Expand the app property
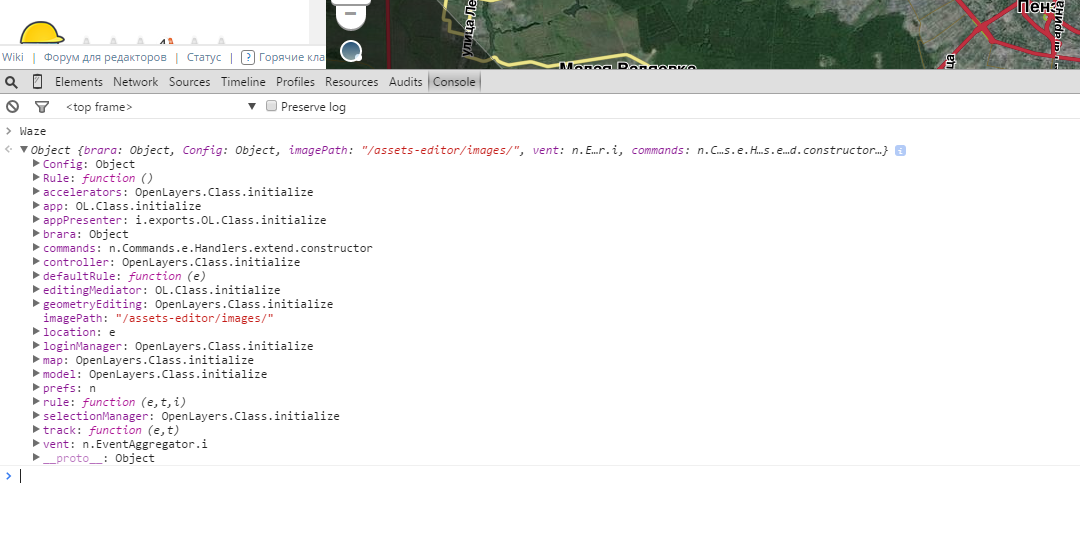The image size is (1080, 558). [x=37, y=206]
